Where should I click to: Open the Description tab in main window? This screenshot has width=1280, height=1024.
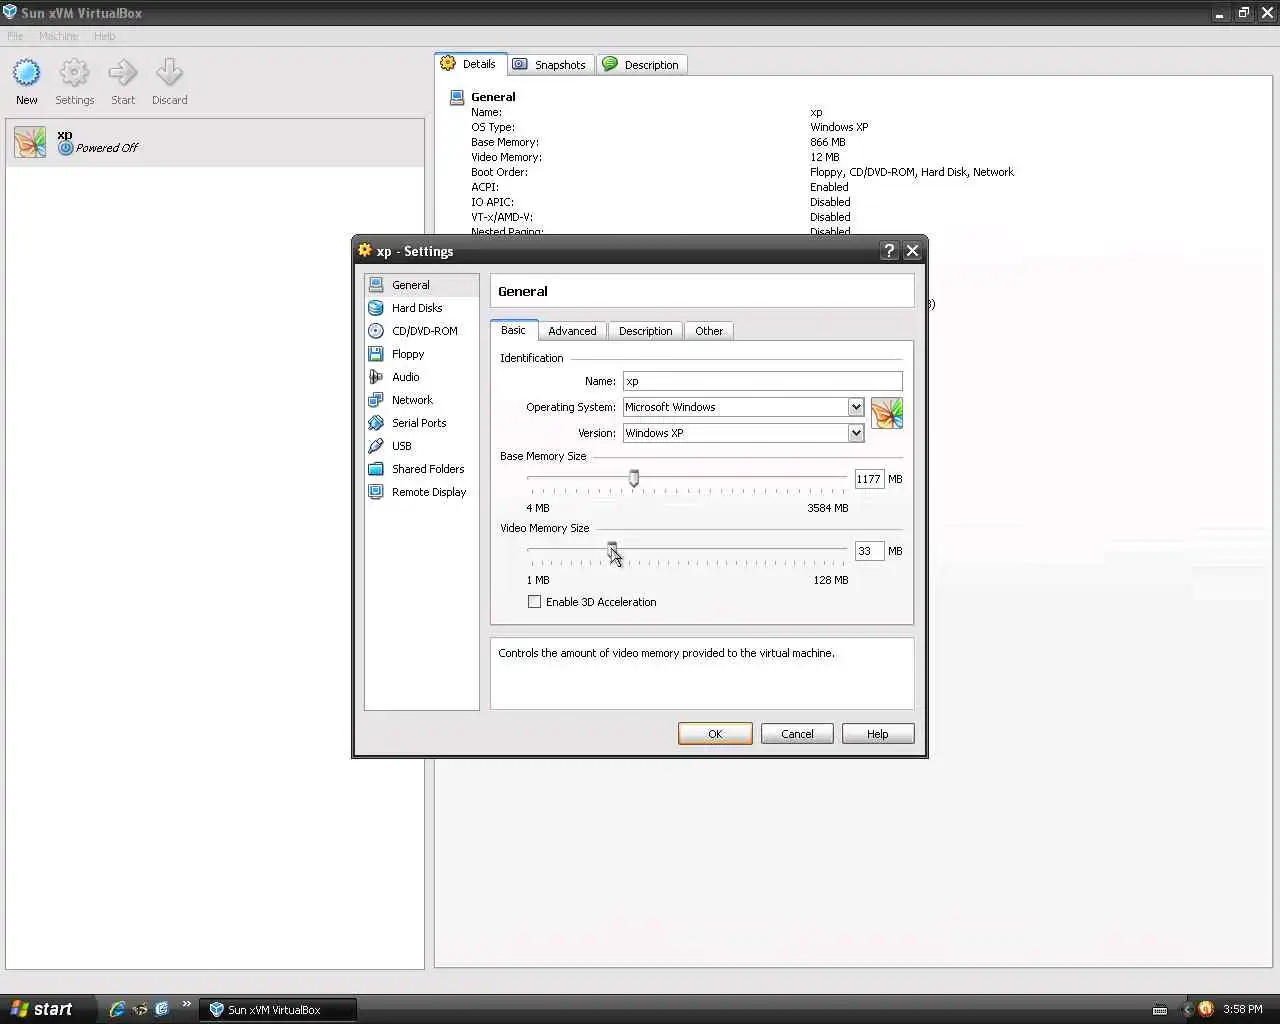pos(642,65)
